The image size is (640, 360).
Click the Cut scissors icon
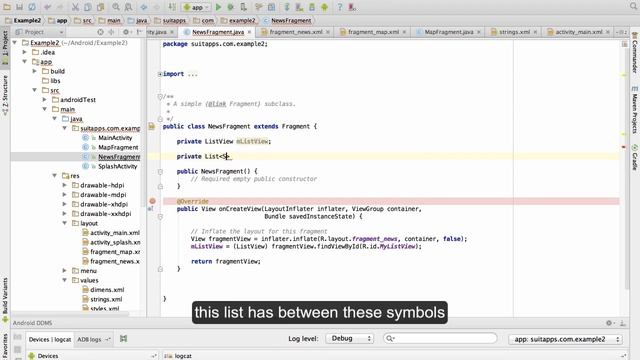[75, 7]
